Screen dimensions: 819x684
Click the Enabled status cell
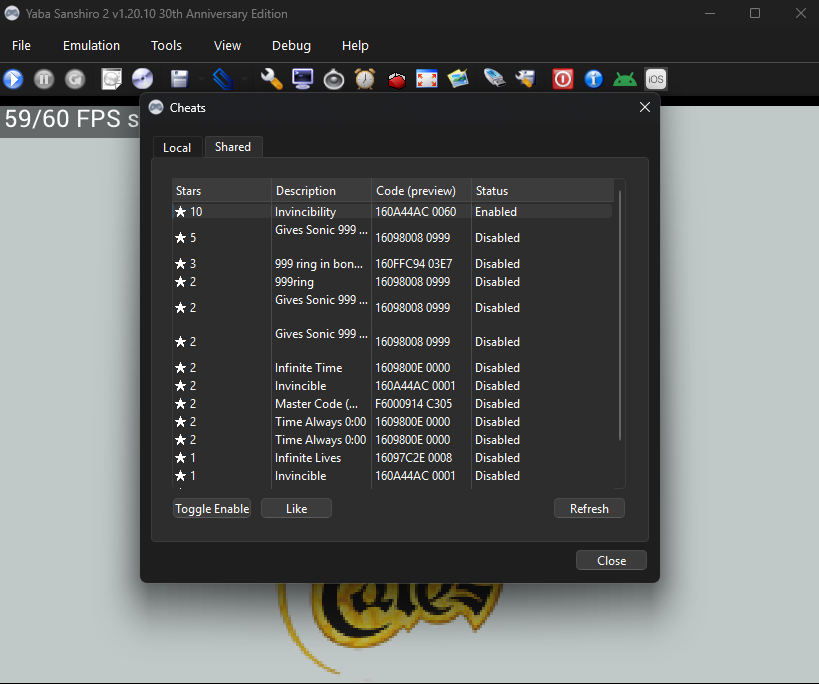pos(496,211)
